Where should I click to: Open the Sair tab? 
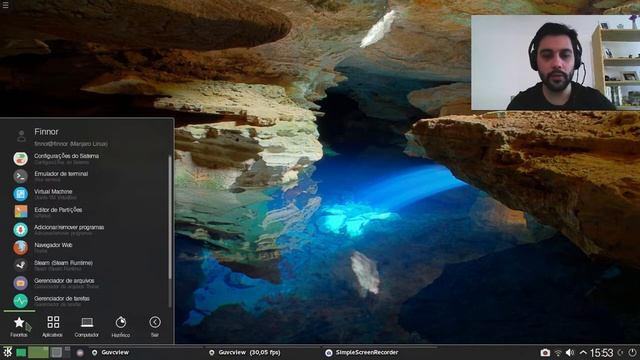tap(155, 327)
